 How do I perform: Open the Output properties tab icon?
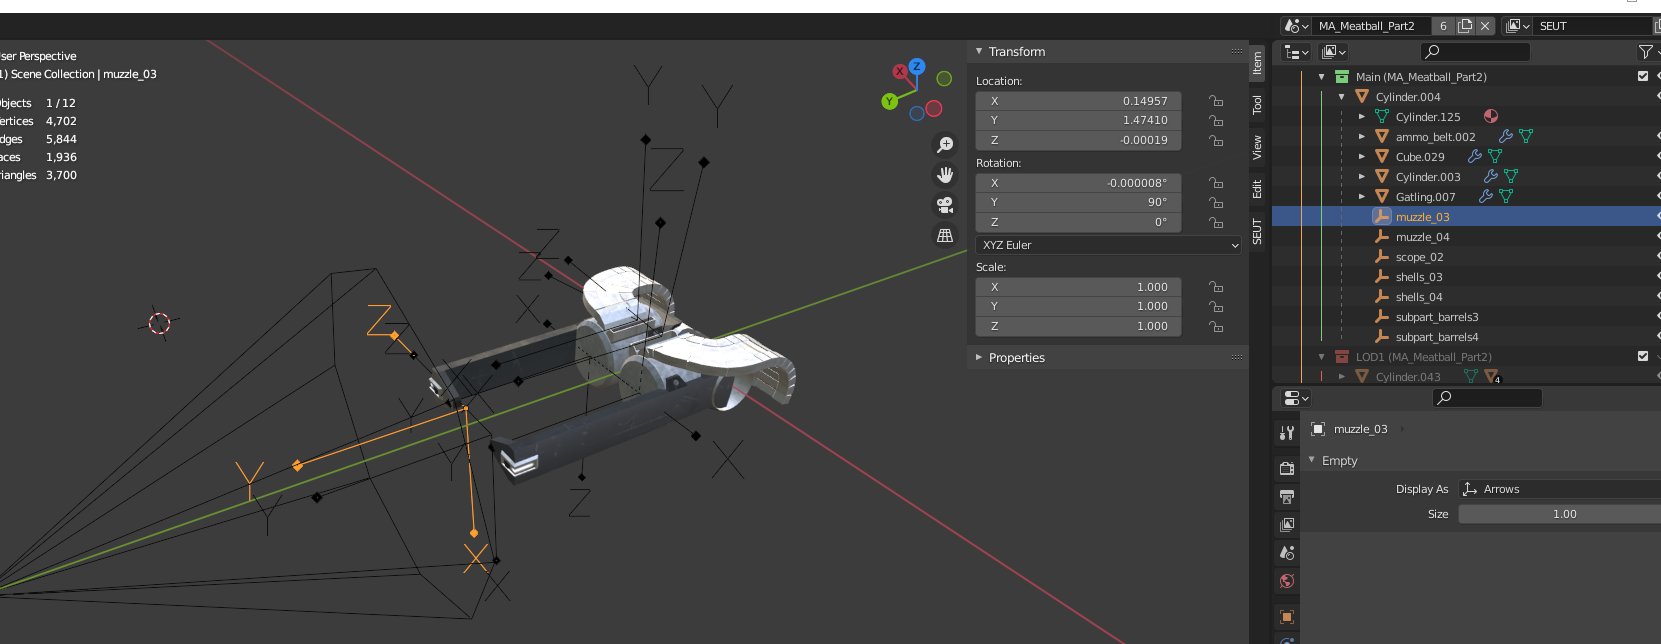(x=1287, y=496)
